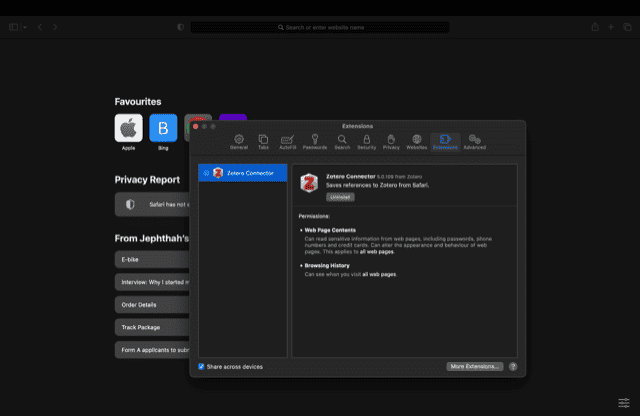This screenshot has height=416, width=640.
Task: Go to the Security preferences pane
Action: (x=366, y=141)
